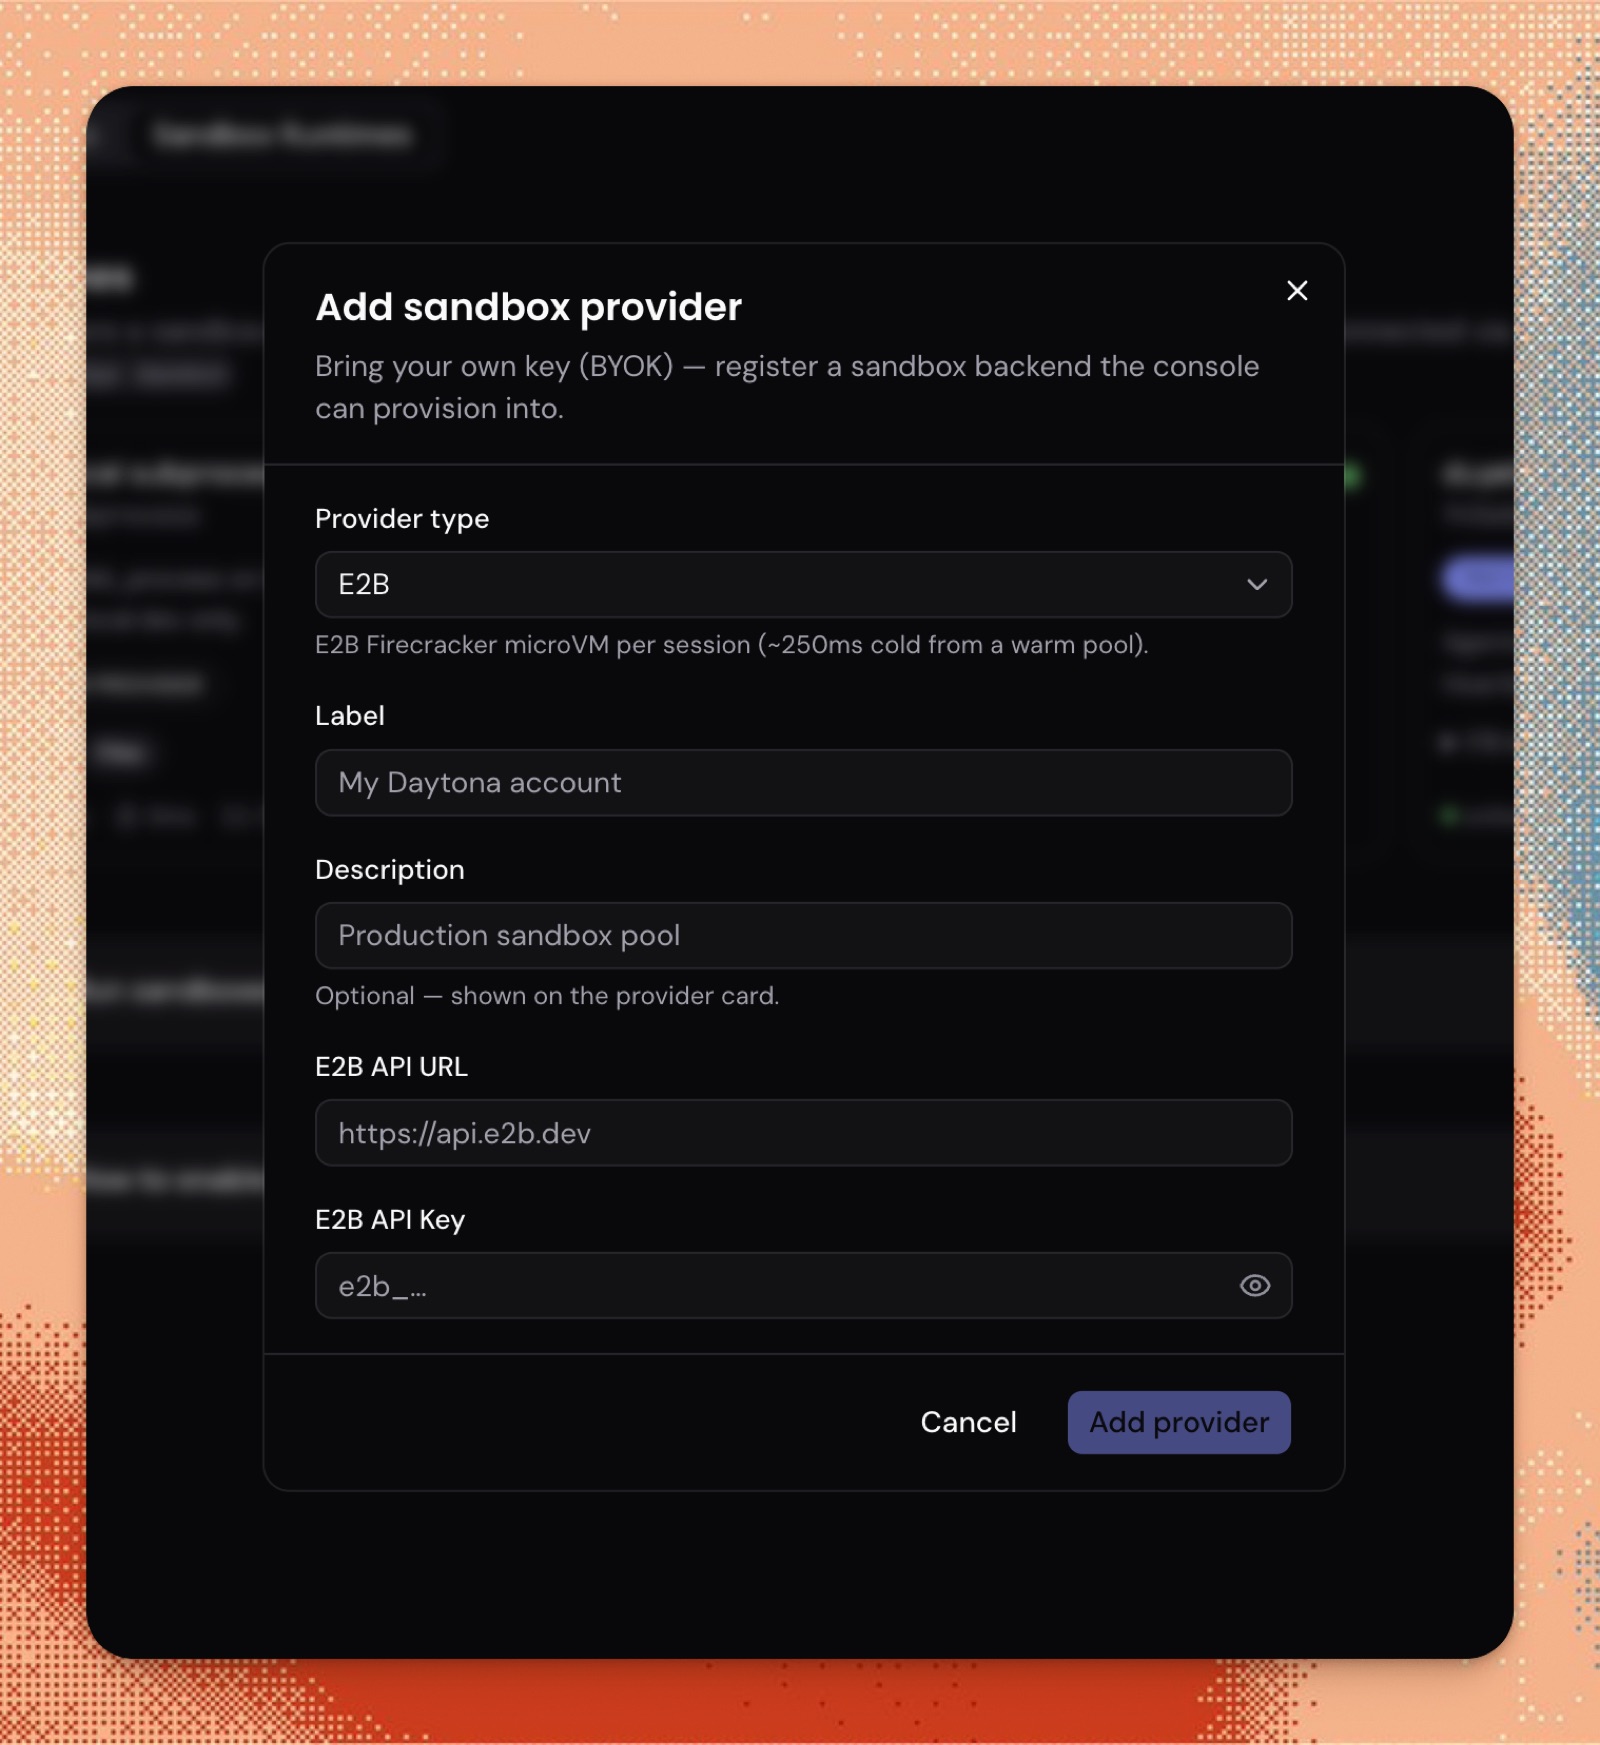Click the Label field caption

coord(350,716)
